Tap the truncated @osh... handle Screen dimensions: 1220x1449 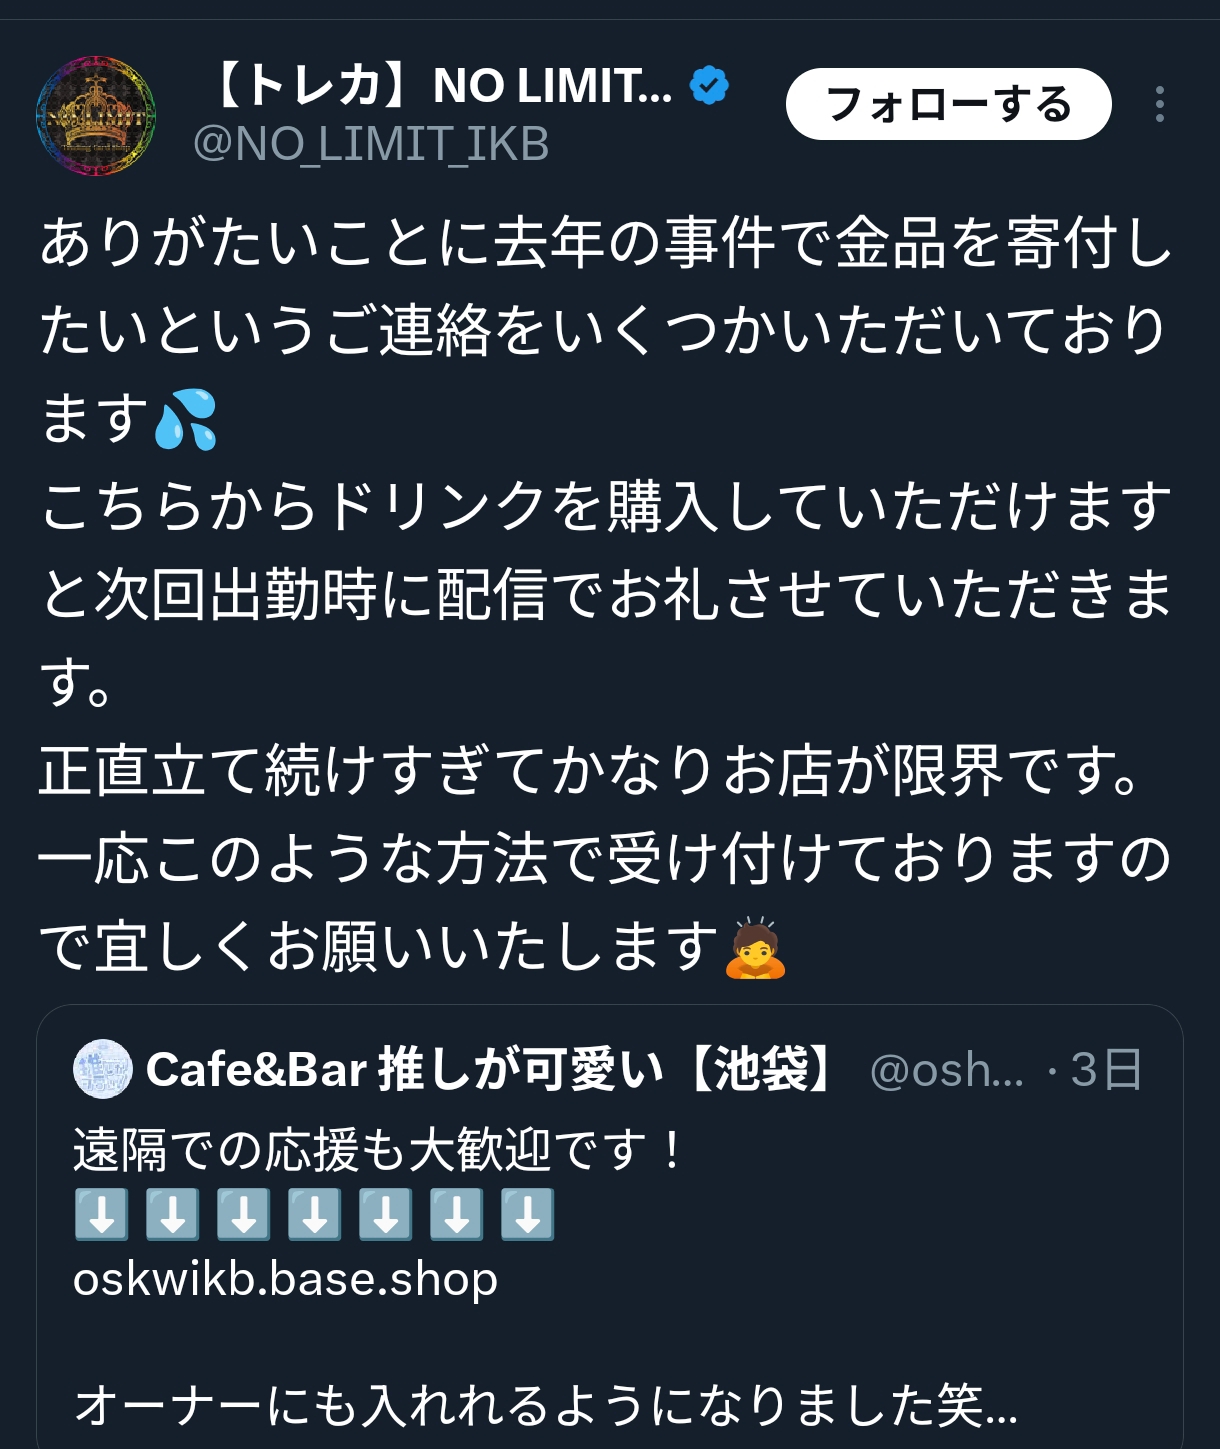pyautogui.click(x=946, y=1070)
